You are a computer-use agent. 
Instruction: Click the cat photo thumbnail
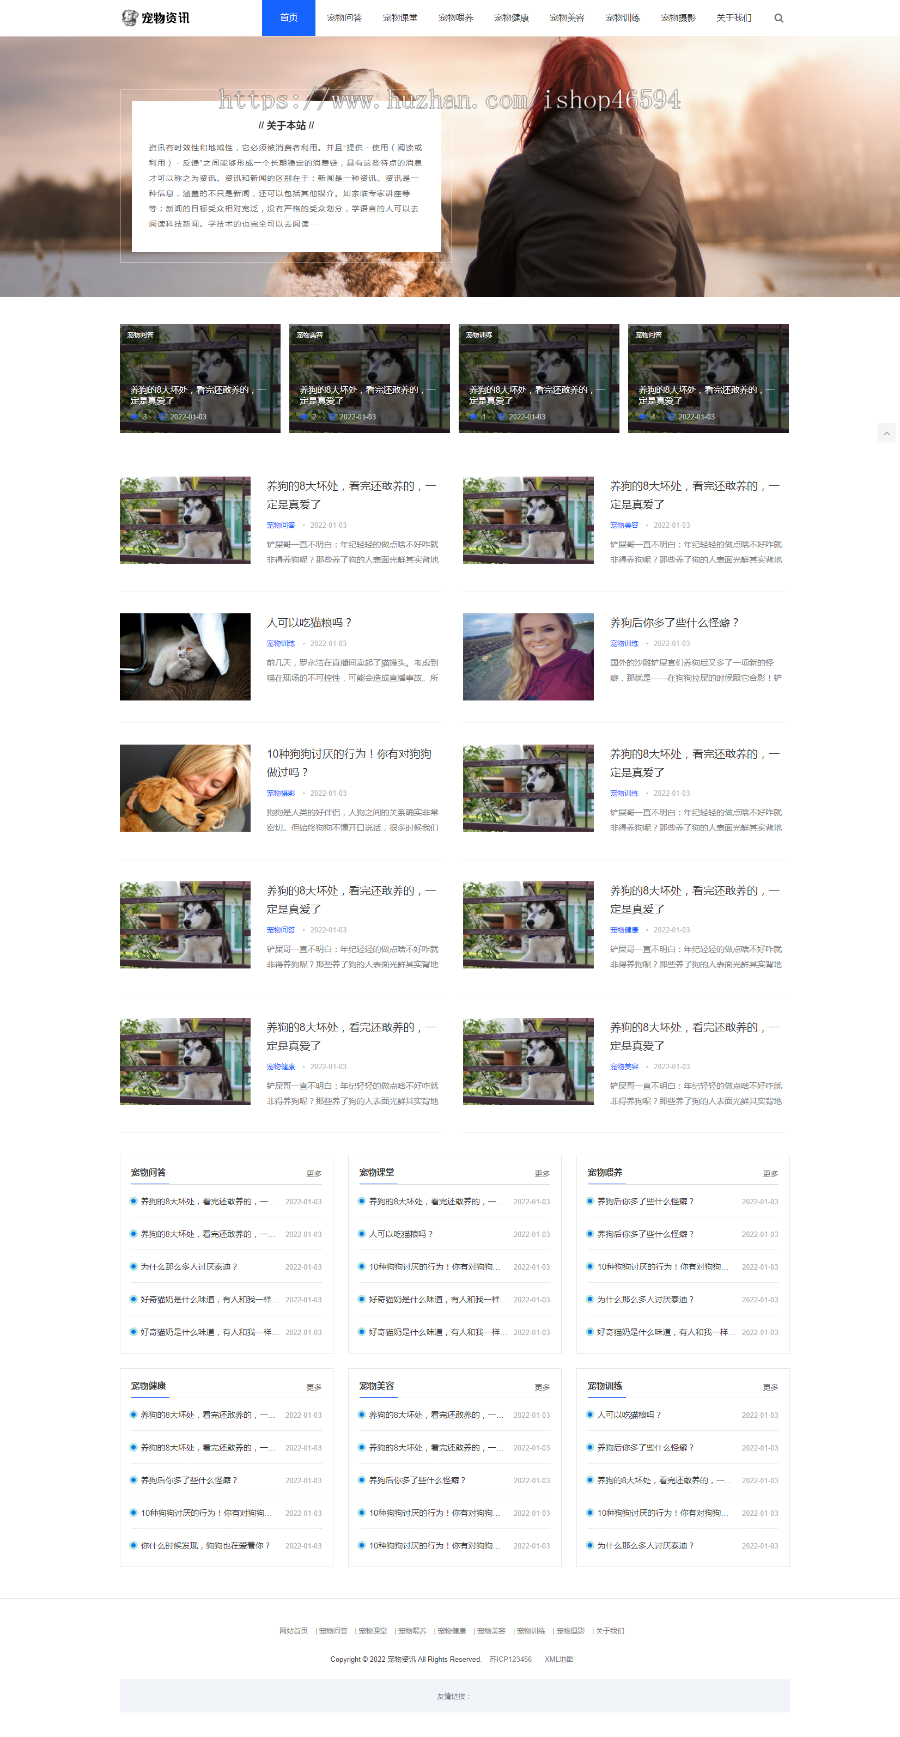pos(185,656)
